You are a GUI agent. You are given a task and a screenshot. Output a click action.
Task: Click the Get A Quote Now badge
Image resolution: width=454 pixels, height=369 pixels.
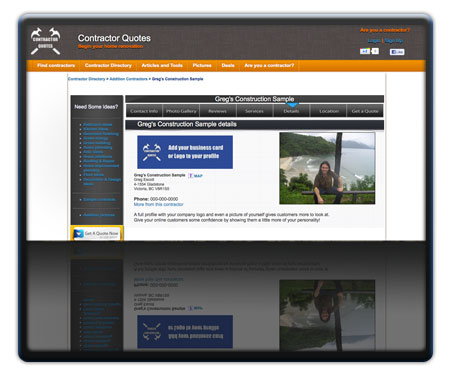(x=97, y=233)
